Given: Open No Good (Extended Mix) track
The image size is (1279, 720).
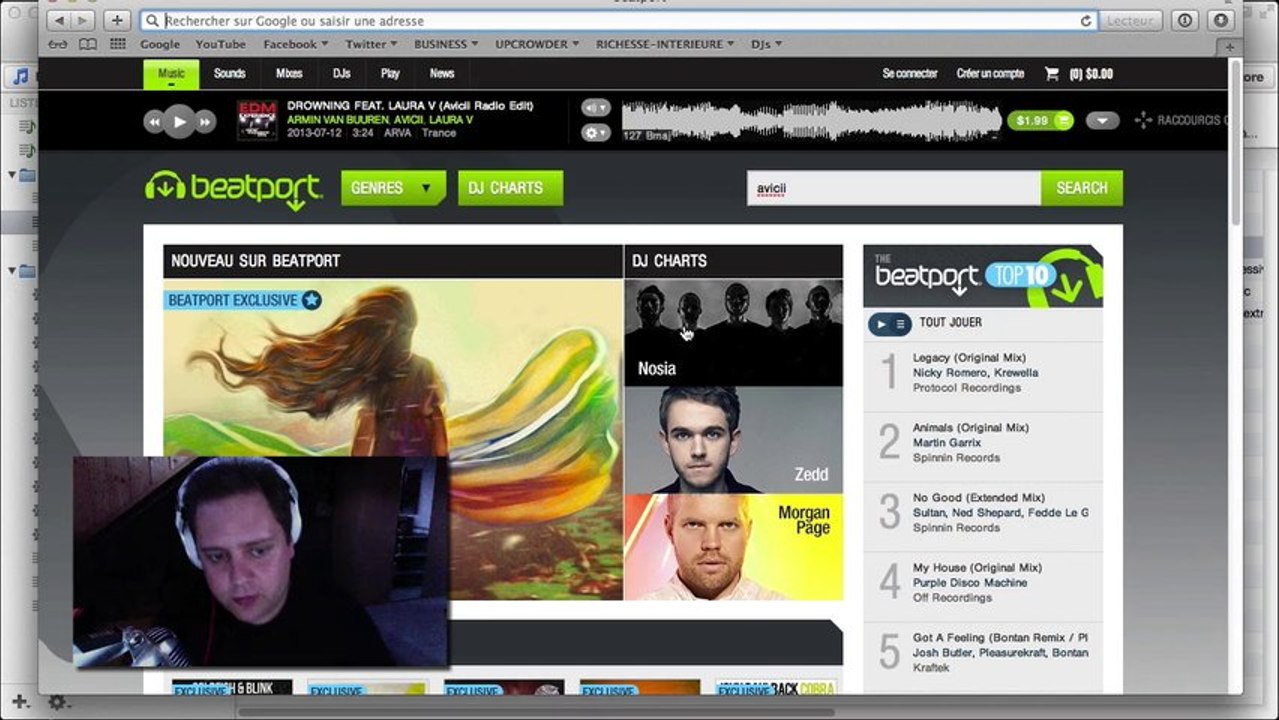Looking at the screenshot, I should tap(979, 497).
